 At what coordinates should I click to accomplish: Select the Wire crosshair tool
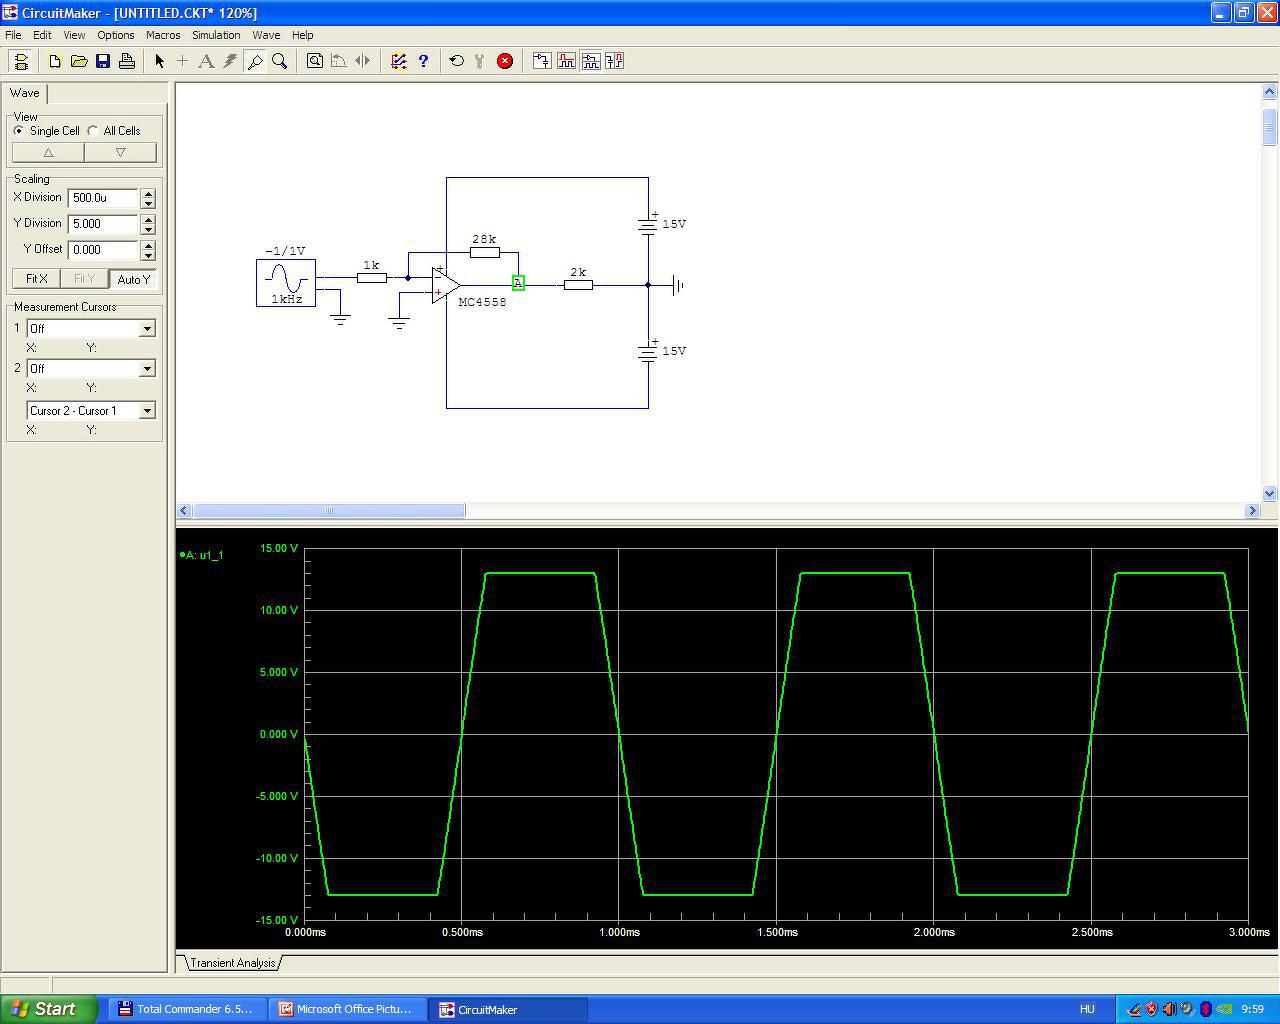click(182, 61)
